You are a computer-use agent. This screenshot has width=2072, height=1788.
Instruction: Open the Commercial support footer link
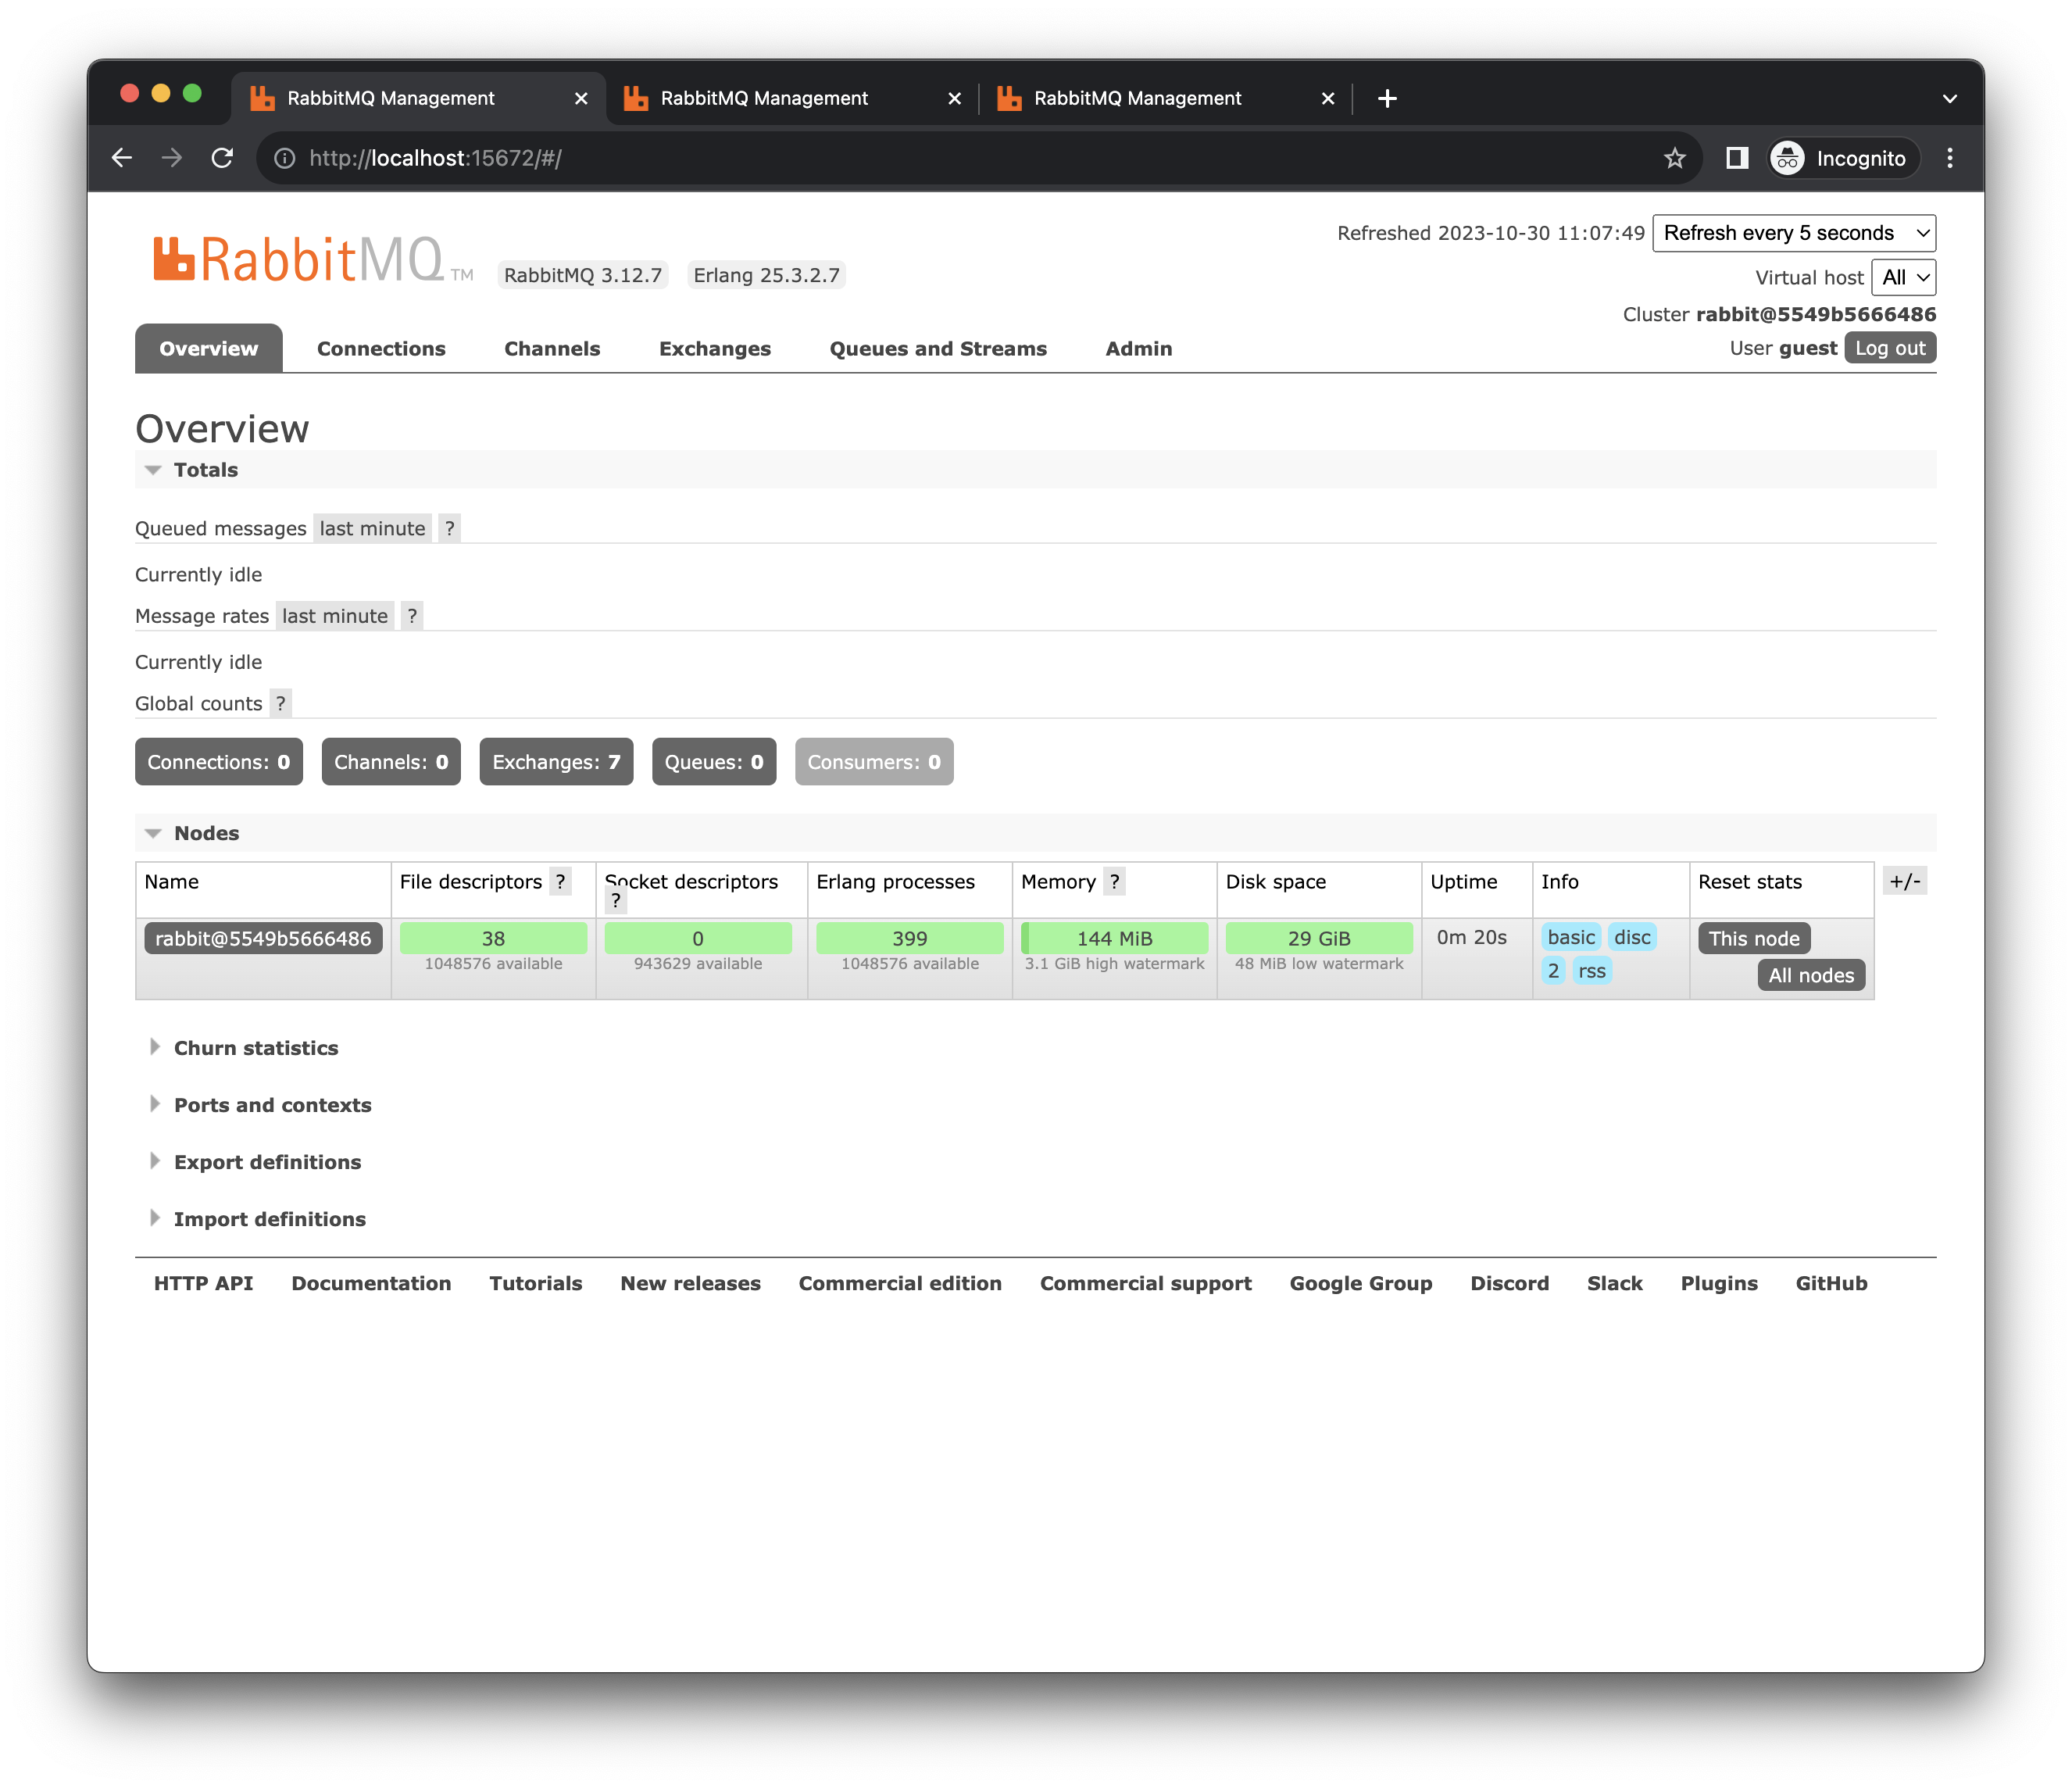point(1146,1283)
